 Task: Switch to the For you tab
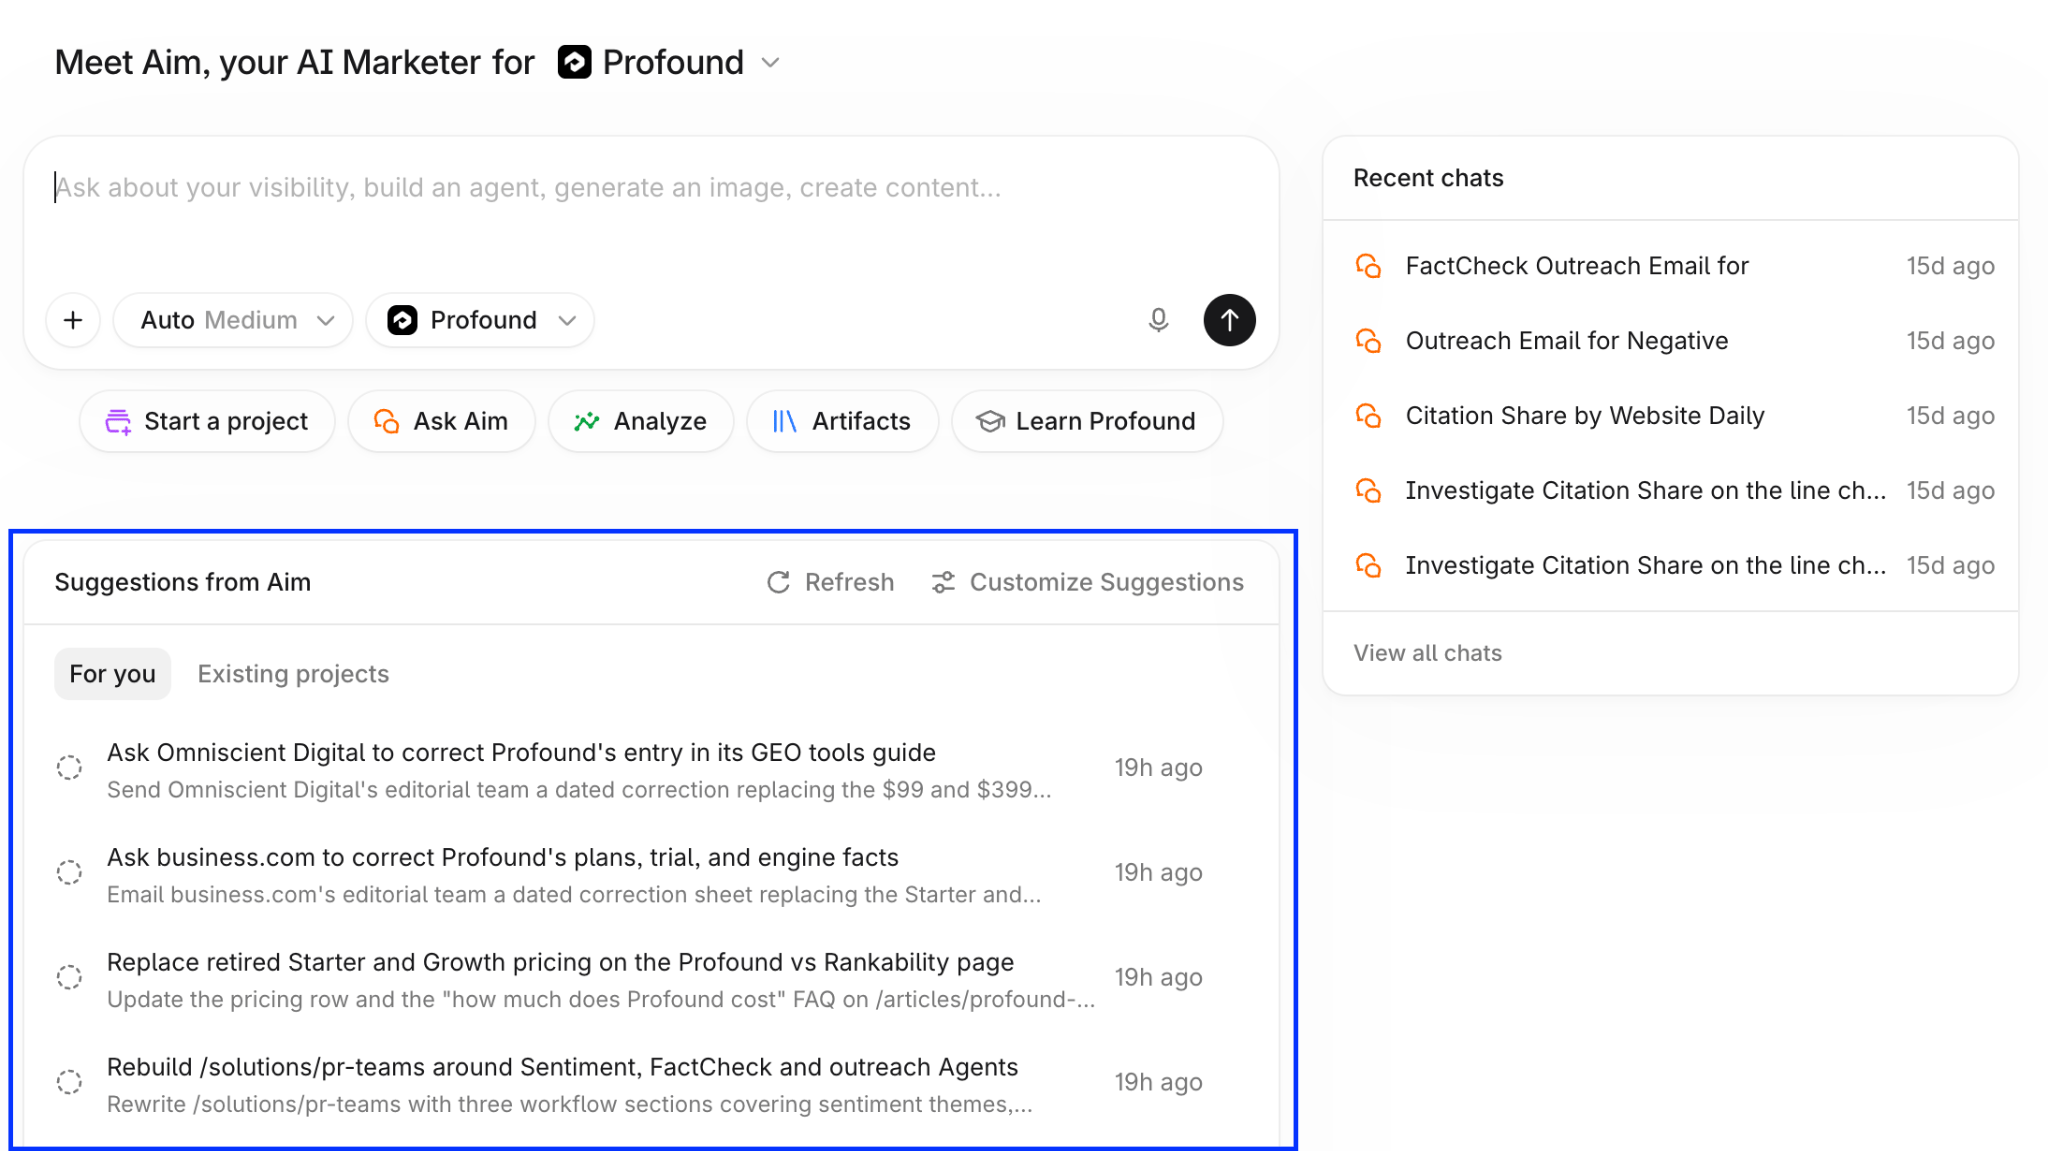pyautogui.click(x=112, y=674)
